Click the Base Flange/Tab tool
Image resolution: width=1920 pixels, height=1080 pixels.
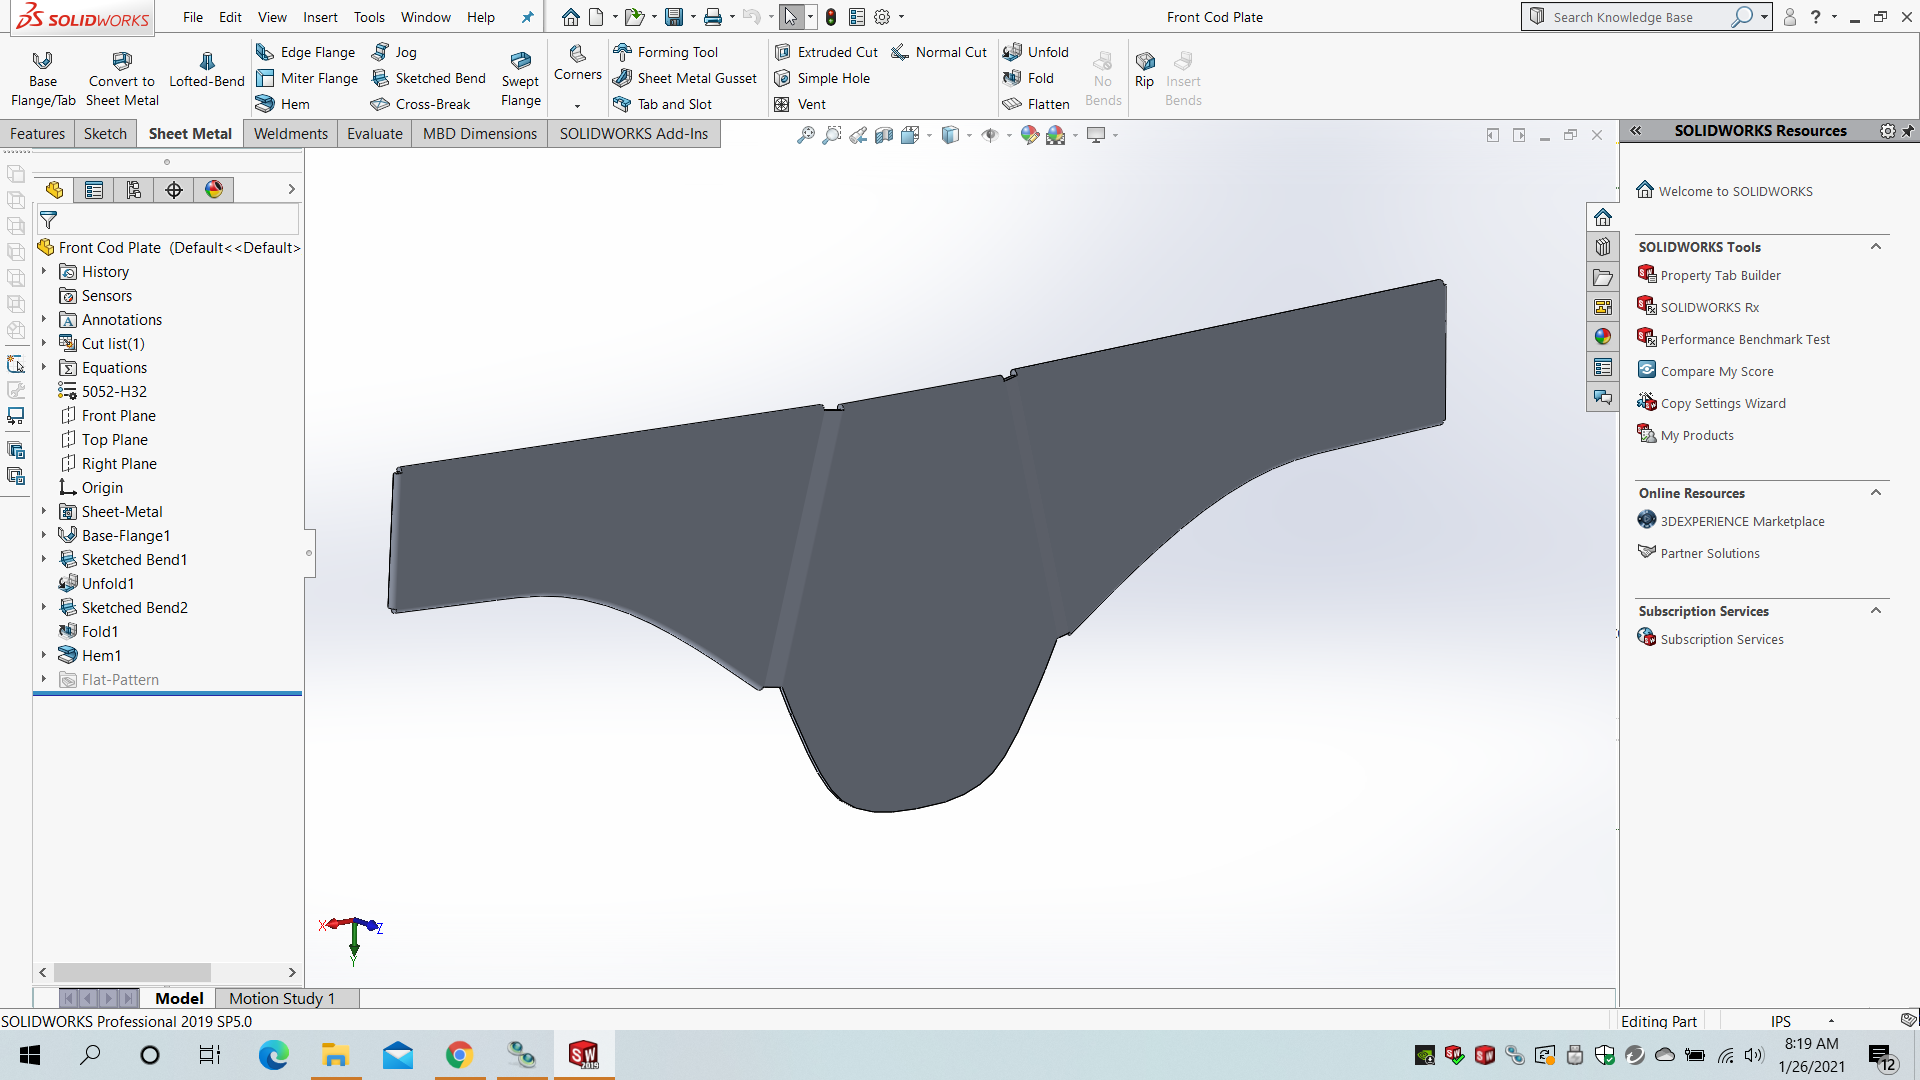coord(43,79)
